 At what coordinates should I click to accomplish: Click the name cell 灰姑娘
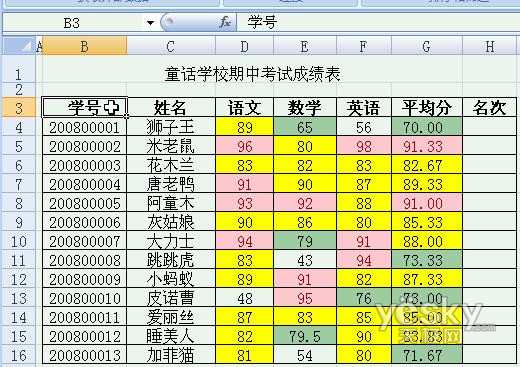click(x=171, y=222)
